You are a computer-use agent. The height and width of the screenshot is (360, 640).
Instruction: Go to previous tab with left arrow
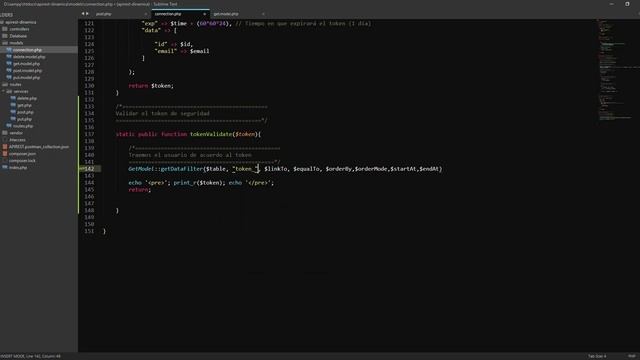point(83,13)
